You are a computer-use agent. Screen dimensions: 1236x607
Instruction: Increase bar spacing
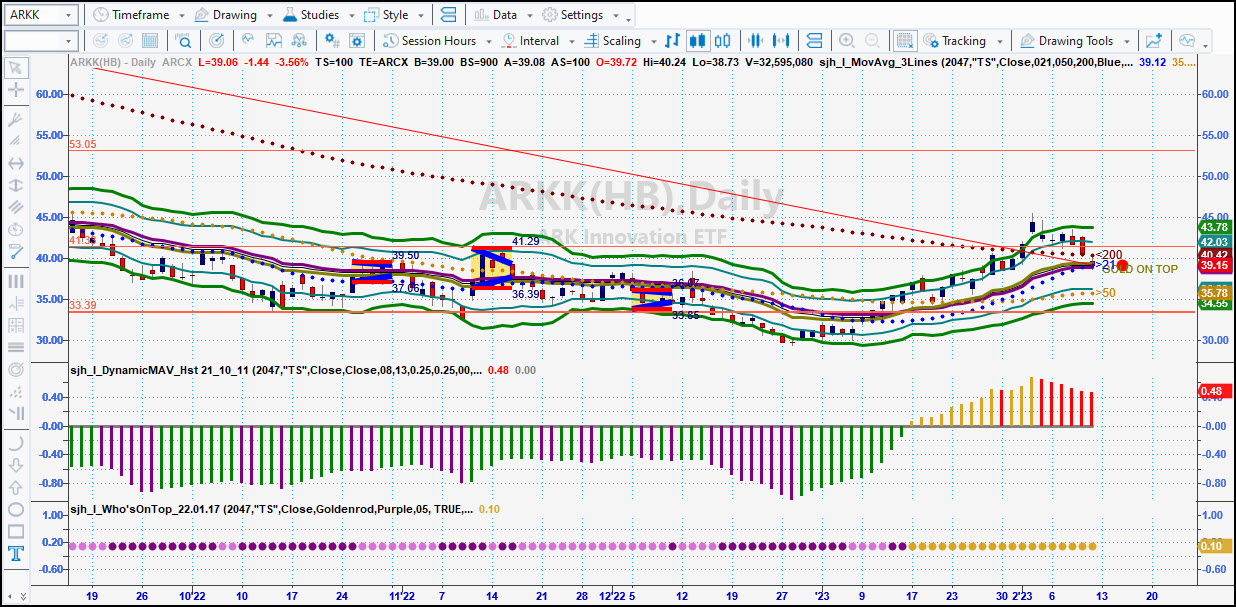tap(782, 41)
